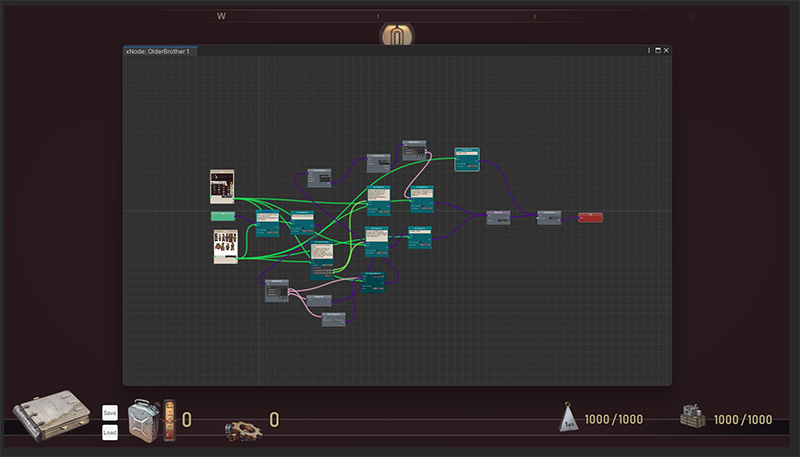Select the tall teal node with large textbox
800x457 pixels.
pos(322,260)
